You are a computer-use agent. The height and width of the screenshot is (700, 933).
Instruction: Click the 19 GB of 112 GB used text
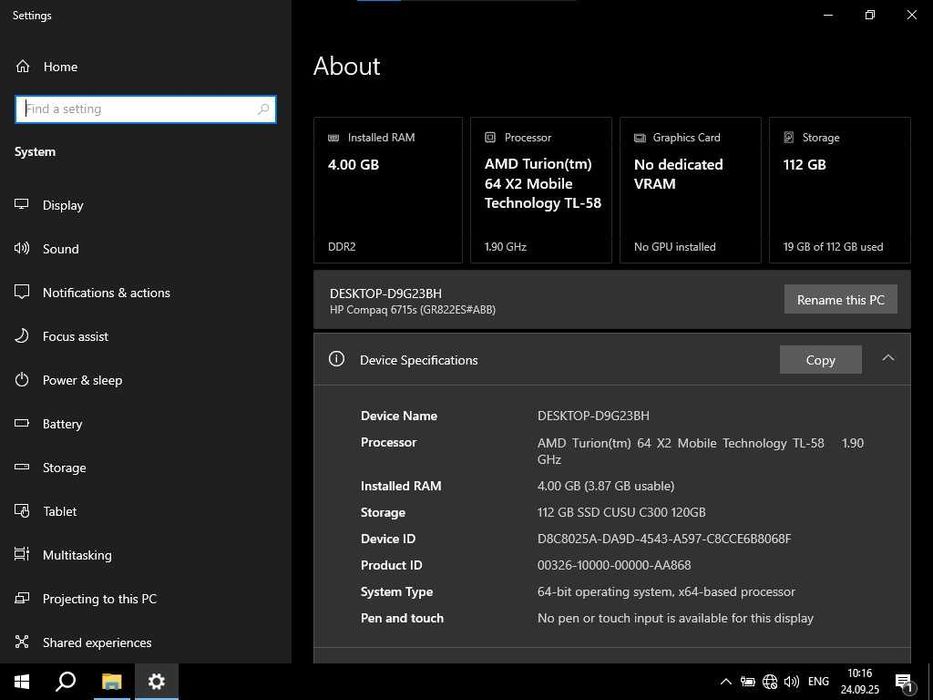pyautogui.click(x=833, y=246)
